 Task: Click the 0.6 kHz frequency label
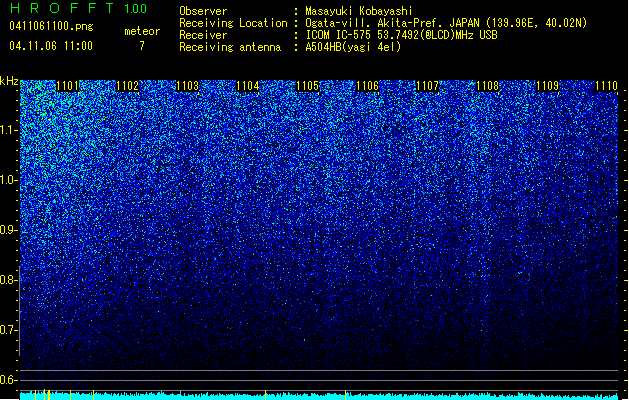8,380
